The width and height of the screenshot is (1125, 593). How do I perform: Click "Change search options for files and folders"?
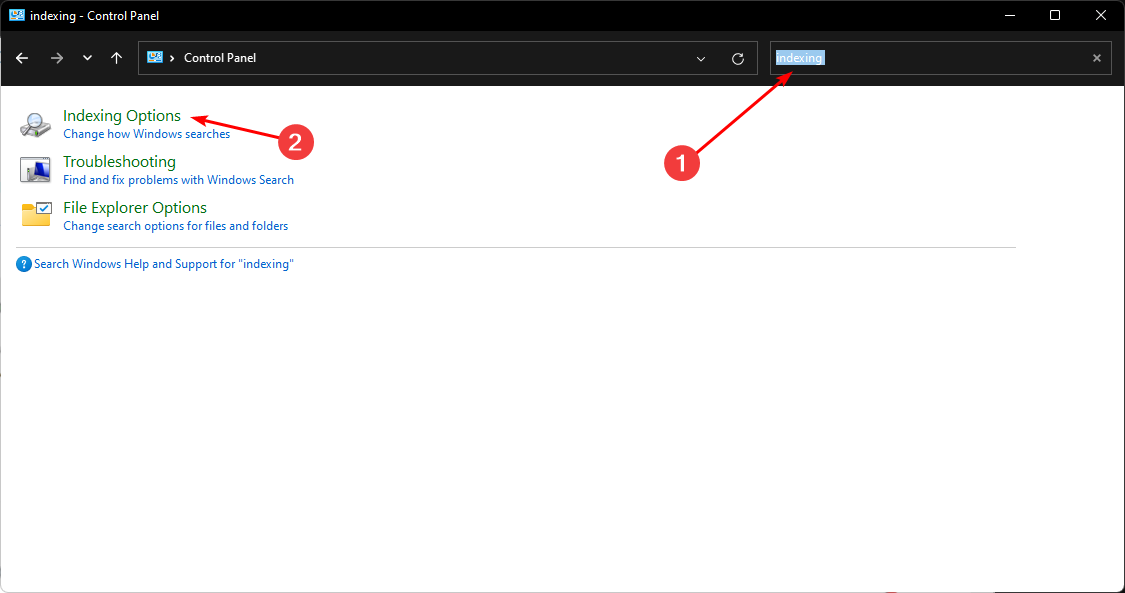[176, 226]
